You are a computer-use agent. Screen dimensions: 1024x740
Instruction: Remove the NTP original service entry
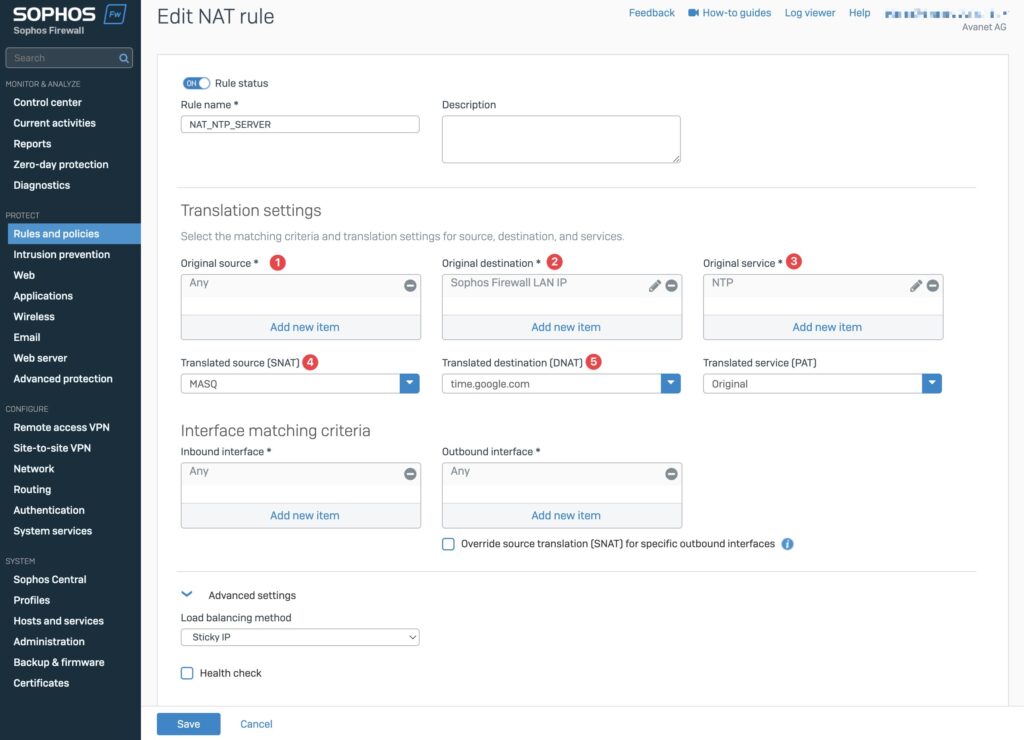pos(931,285)
